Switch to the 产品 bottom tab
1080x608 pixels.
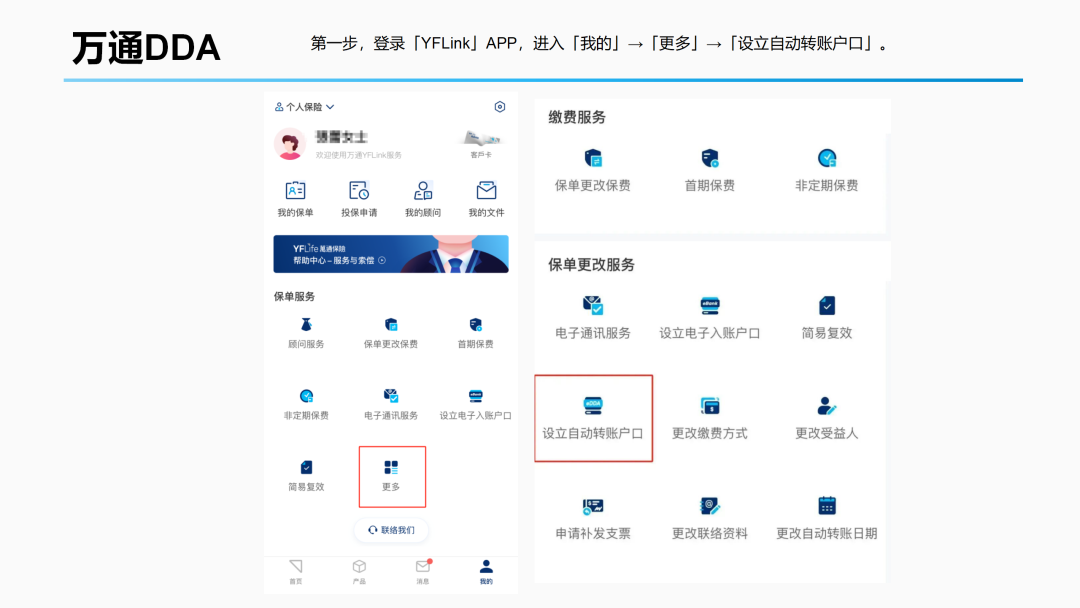tap(359, 572)
